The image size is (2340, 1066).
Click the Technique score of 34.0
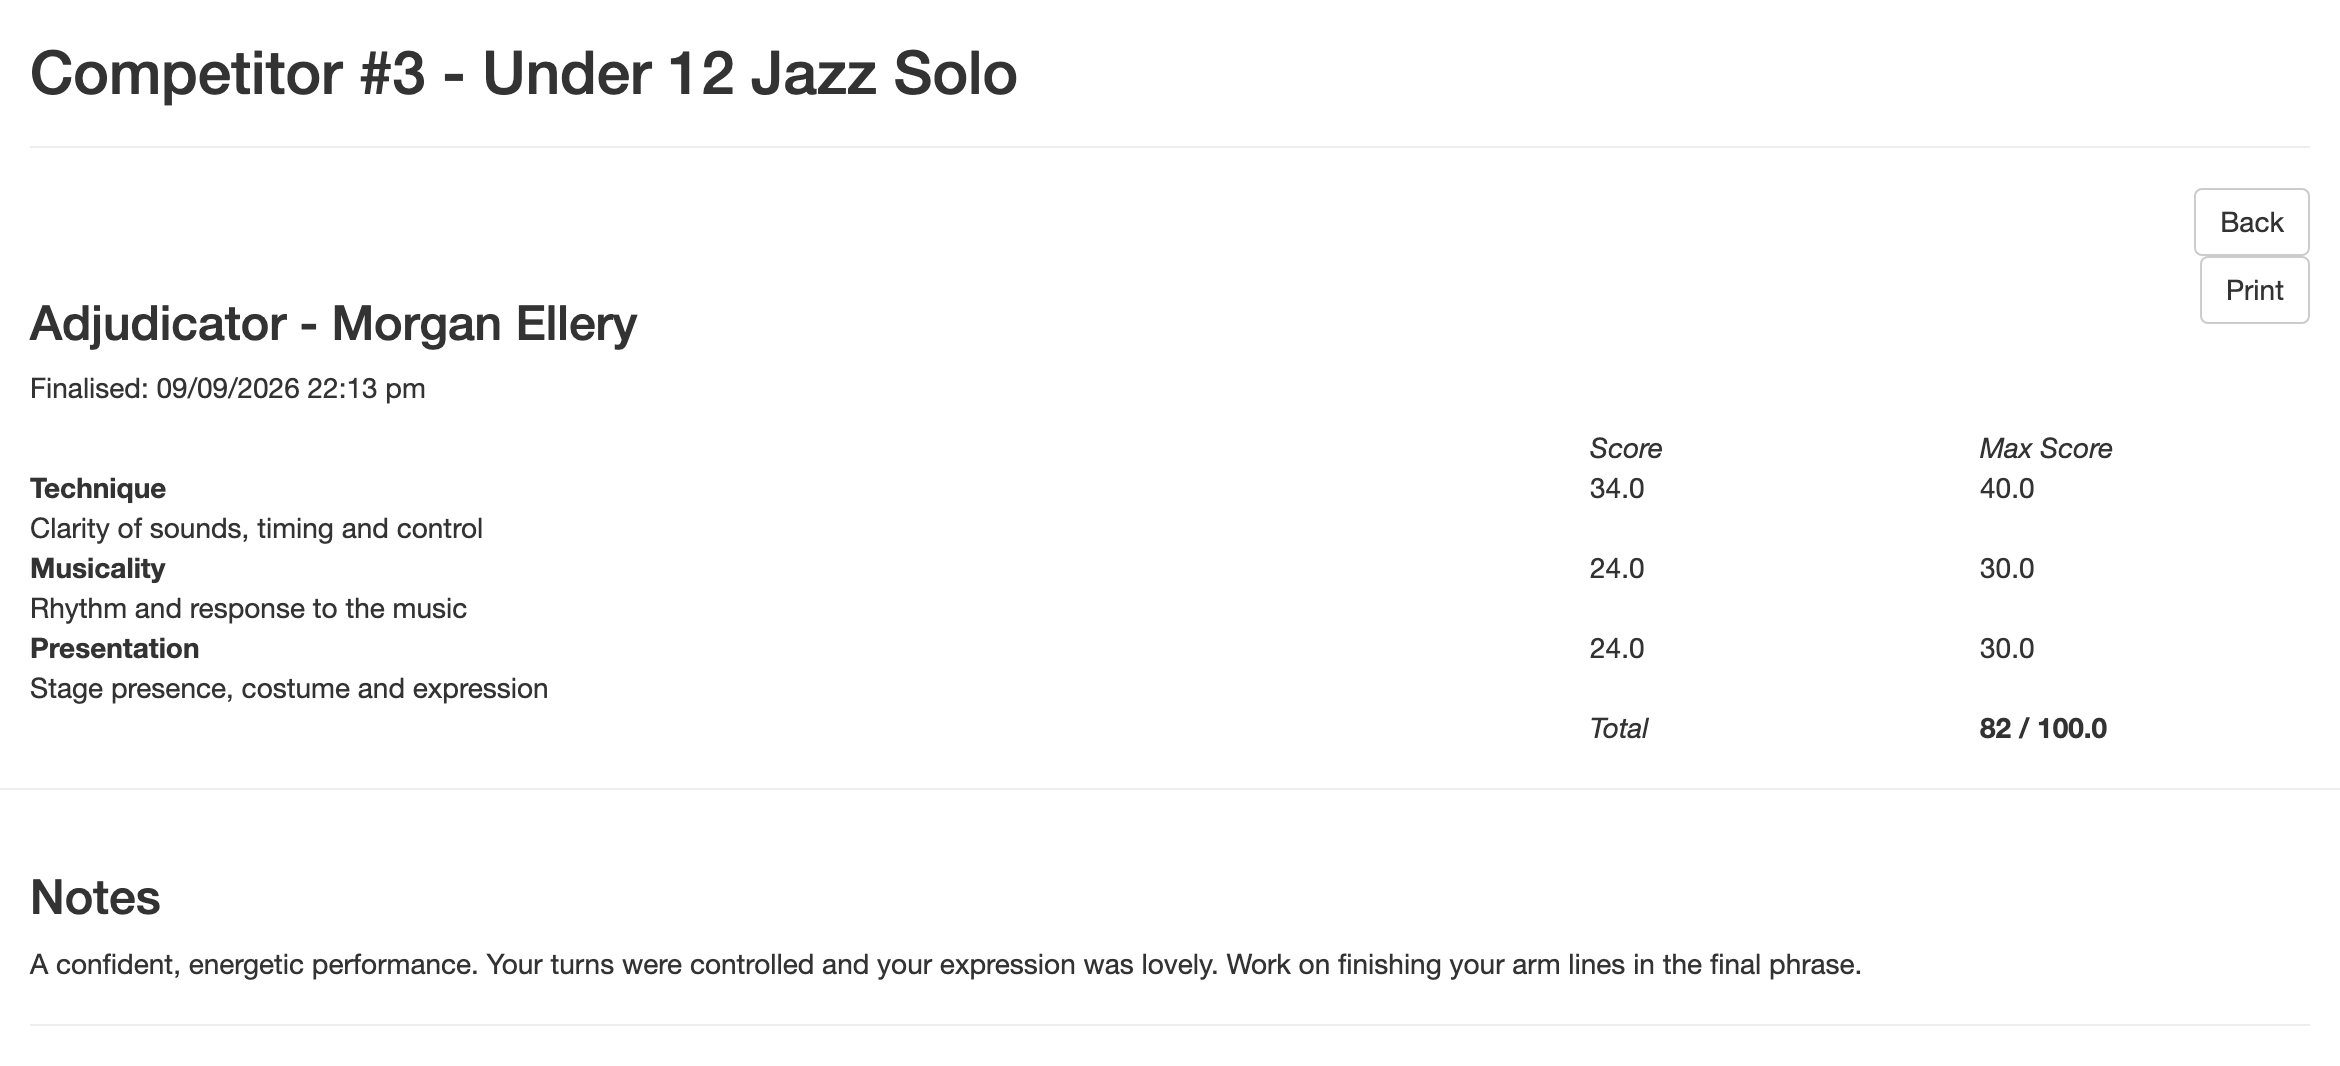(x=1616, y=488)
